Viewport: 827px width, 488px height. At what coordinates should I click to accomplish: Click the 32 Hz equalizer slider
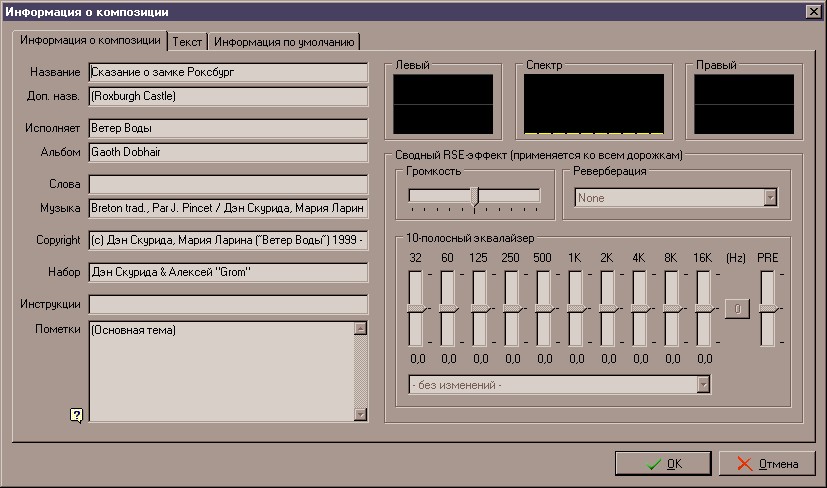tap(416, 310)
